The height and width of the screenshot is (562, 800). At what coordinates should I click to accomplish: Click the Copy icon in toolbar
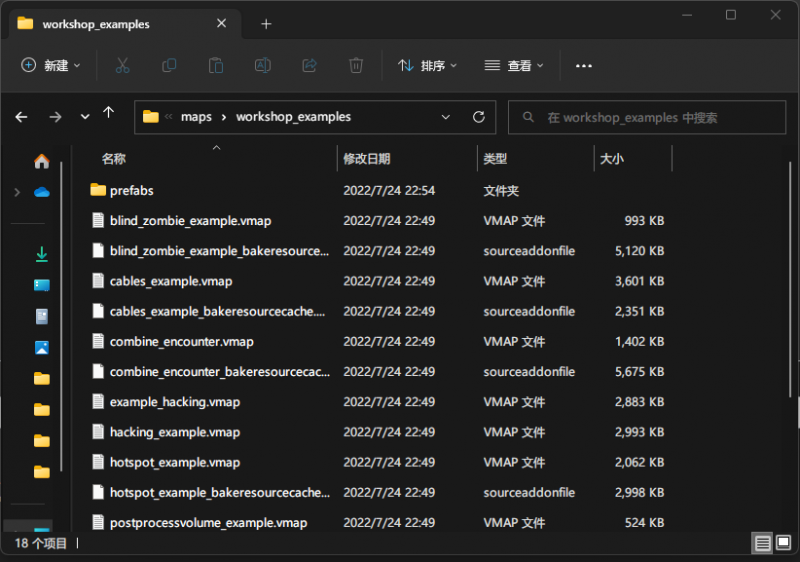tap(169, 66)
